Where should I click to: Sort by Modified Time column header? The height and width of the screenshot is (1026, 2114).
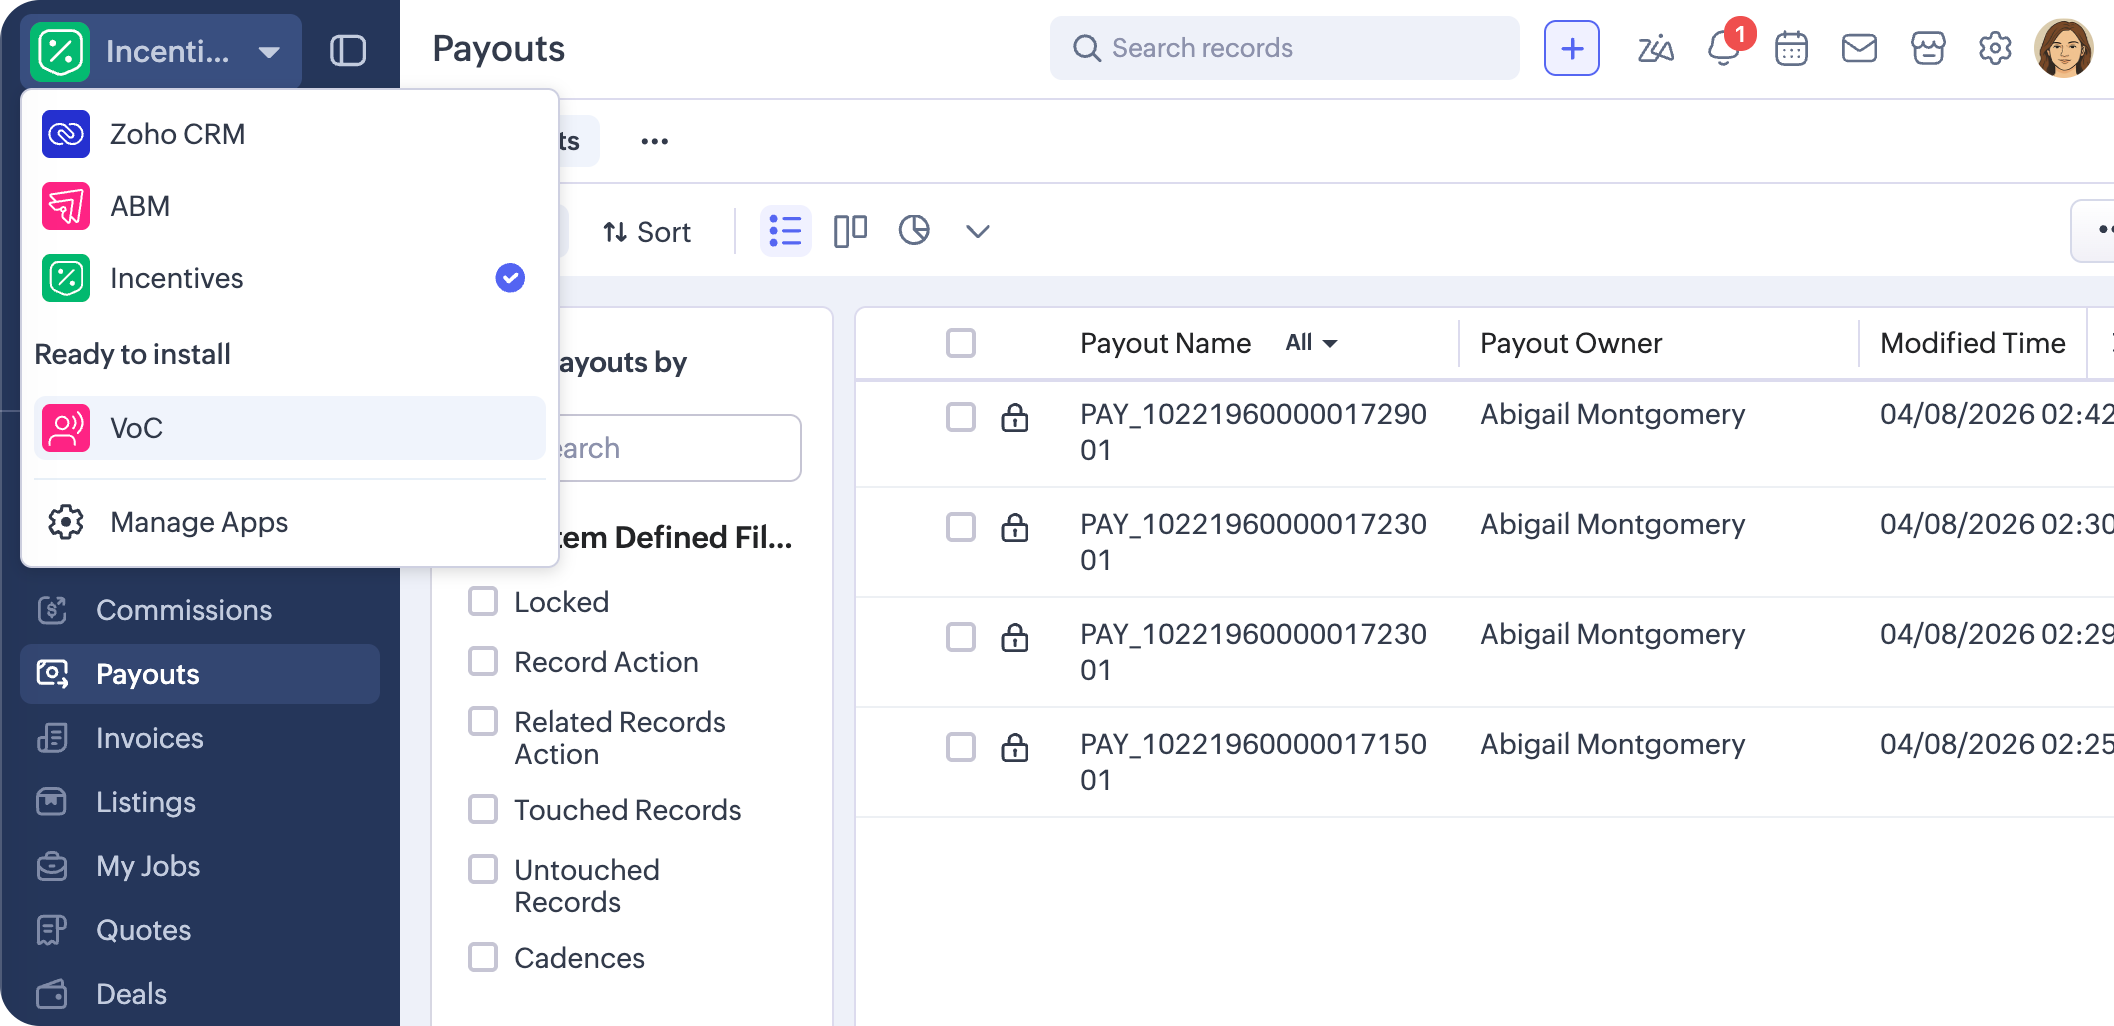tap(1972, 343)
